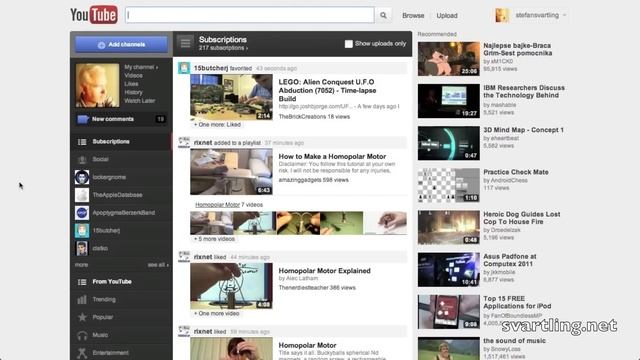Click the lockergnome channel icon

tap(82, 177)
